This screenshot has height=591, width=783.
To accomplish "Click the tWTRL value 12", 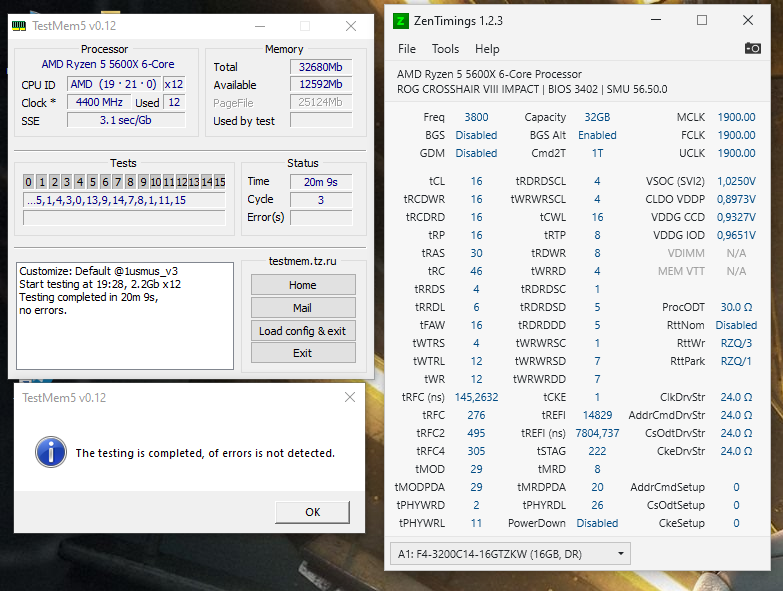I will pos(476,361).
